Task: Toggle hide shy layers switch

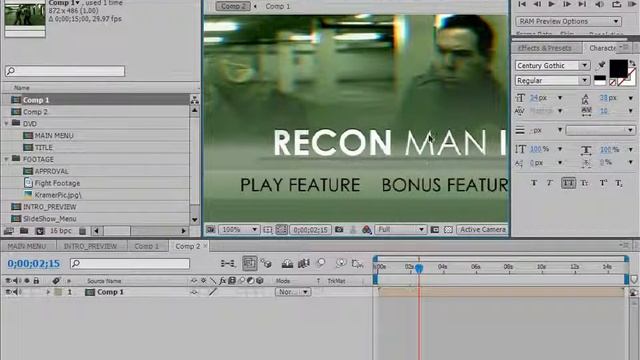Action: pyautogui.click(x=287, y=264)
